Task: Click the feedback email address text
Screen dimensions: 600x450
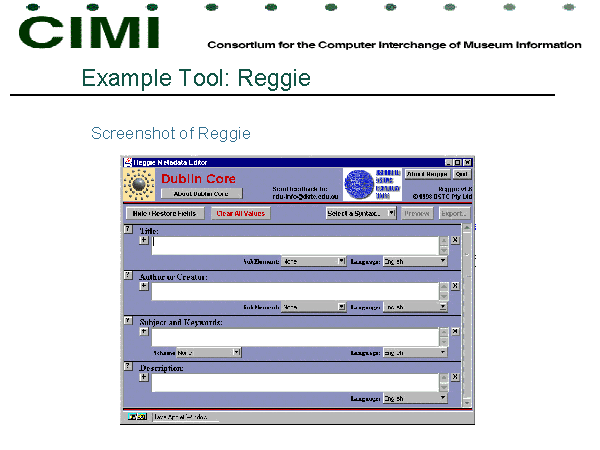Action: [305, 196]
